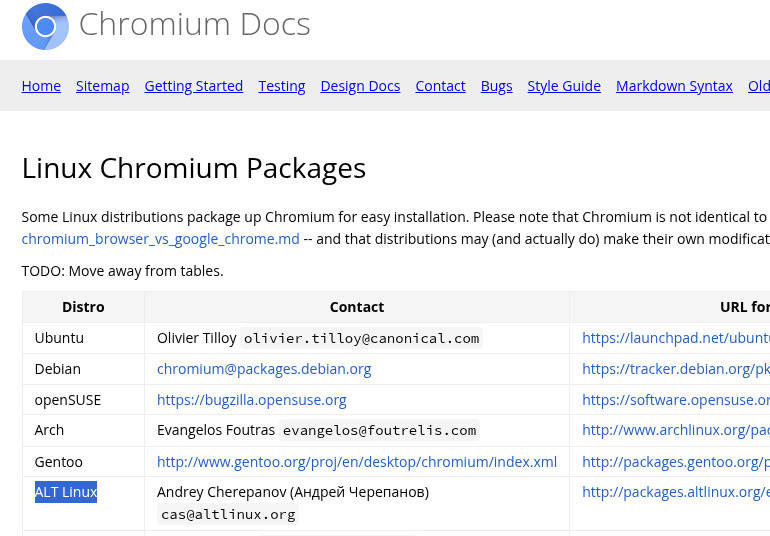Open the Home navigation link
This screenshot has height=536, width=770.
point(41,86)
